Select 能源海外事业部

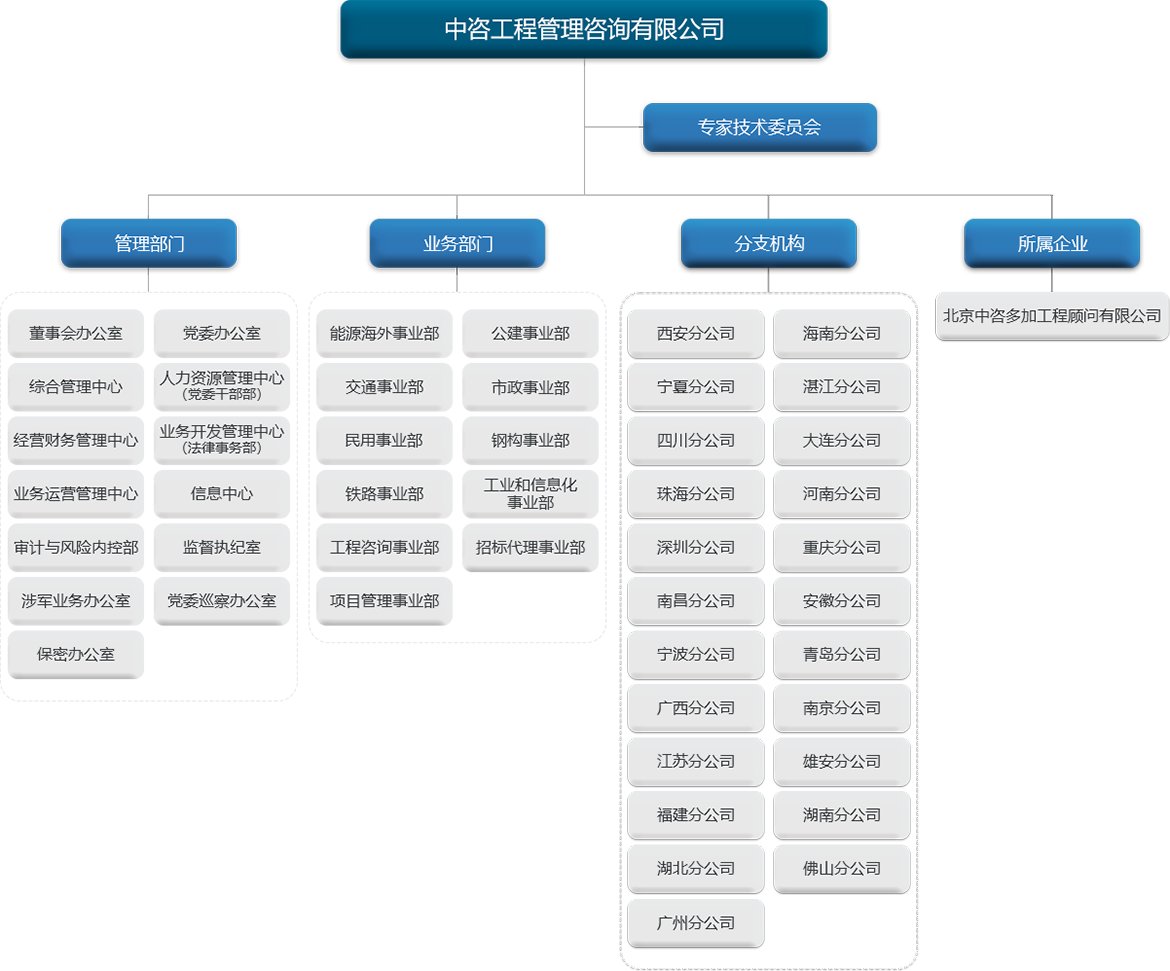coord(384,334)
